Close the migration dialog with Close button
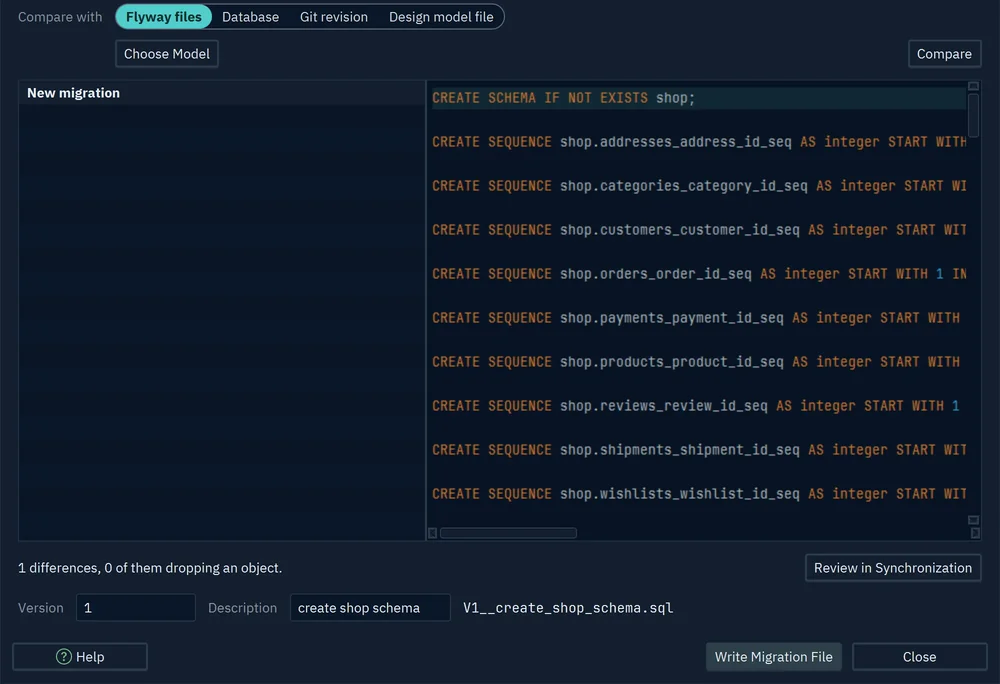 [x=919, y=657]
